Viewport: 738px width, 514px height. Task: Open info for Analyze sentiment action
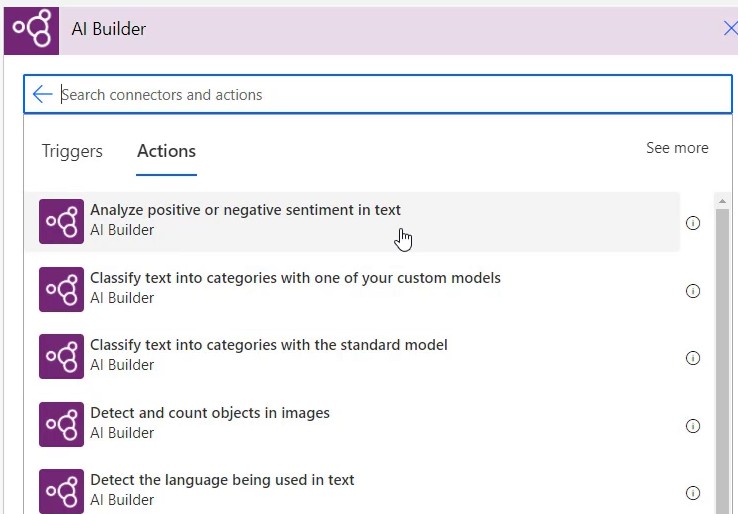pyautogui.click(x=693, y=223)
